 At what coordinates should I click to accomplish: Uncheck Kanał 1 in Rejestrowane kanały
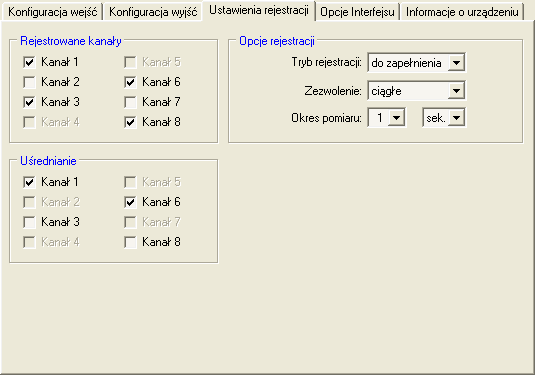click(29, 62)
